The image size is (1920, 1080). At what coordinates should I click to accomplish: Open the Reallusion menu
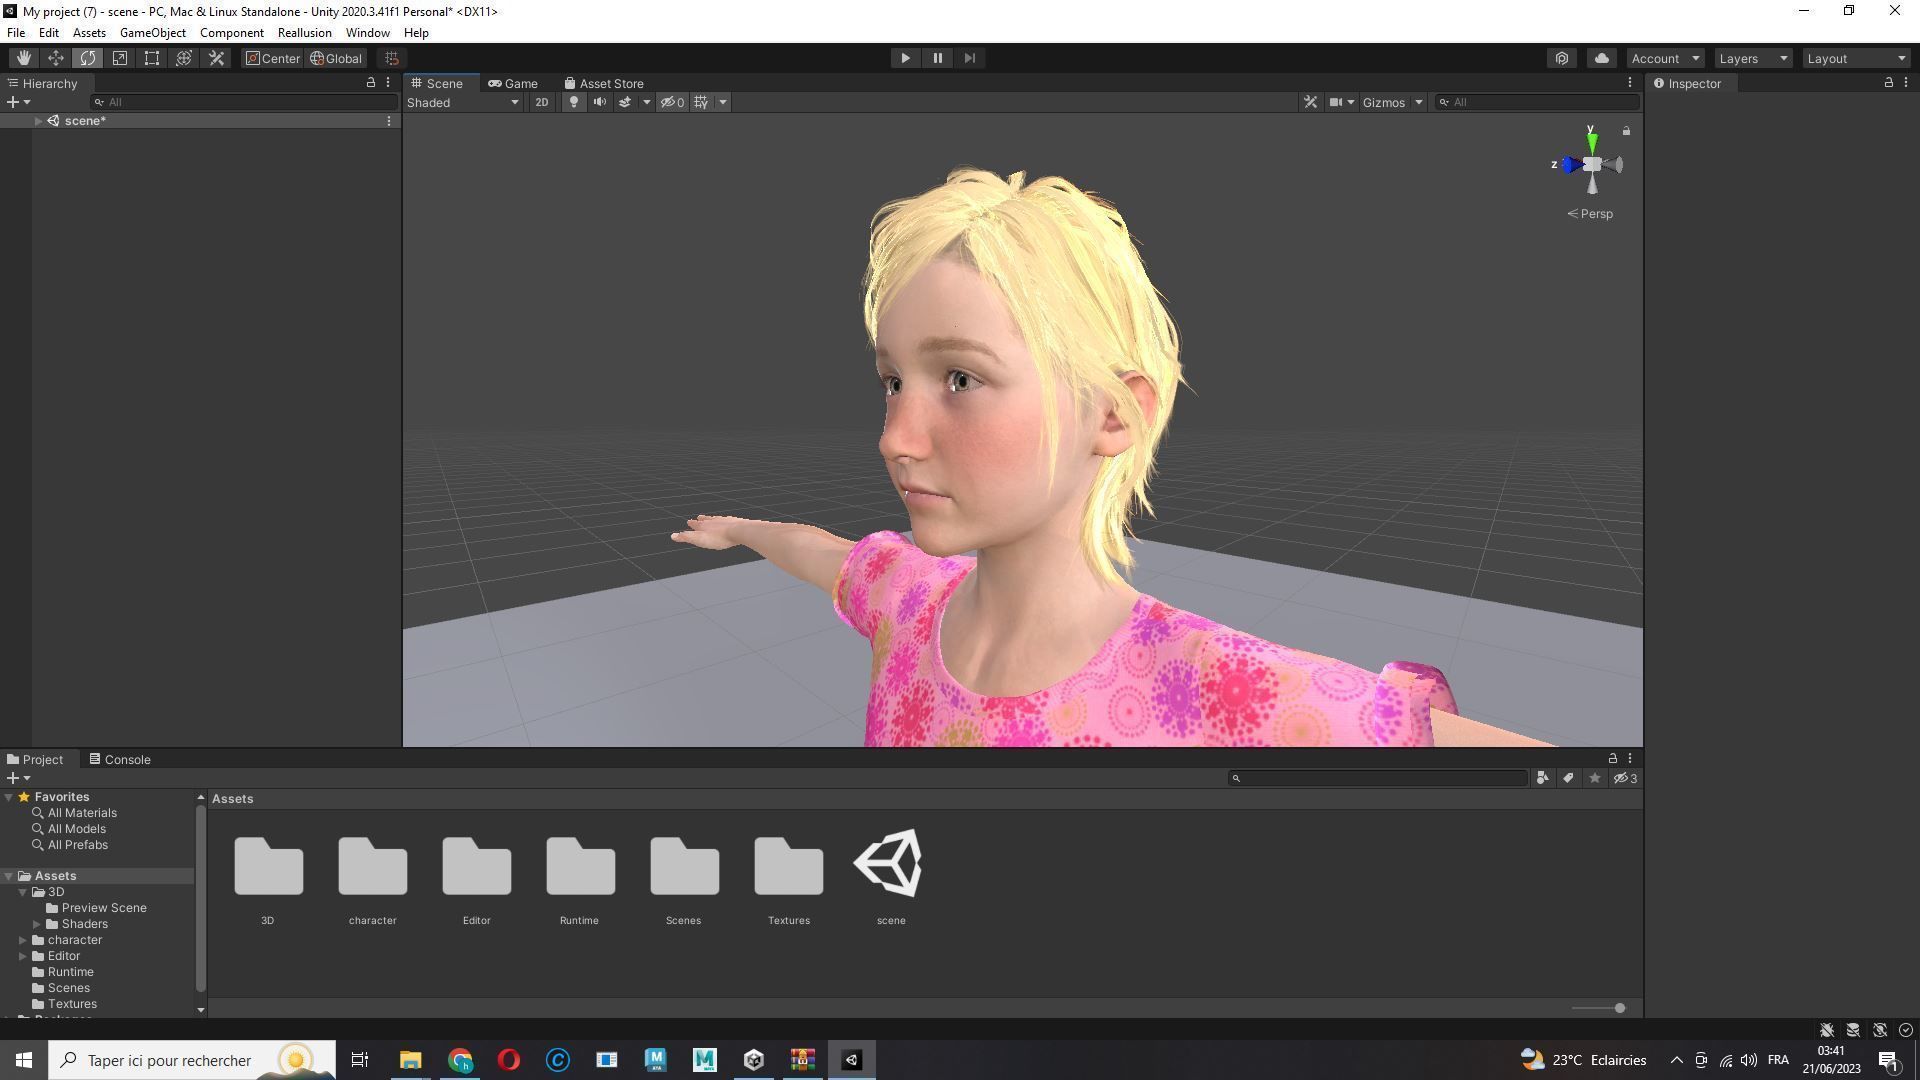(304, 33)
